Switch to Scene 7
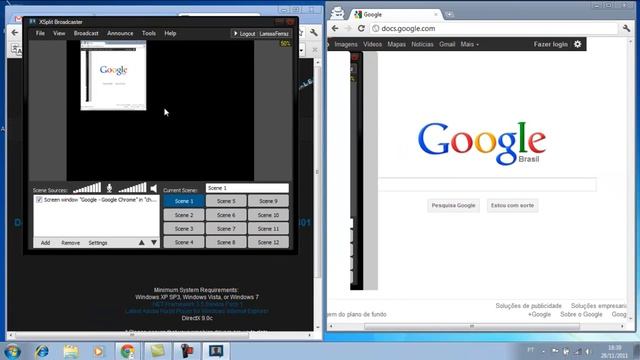The image size is (640, 360). coord(226,229)
